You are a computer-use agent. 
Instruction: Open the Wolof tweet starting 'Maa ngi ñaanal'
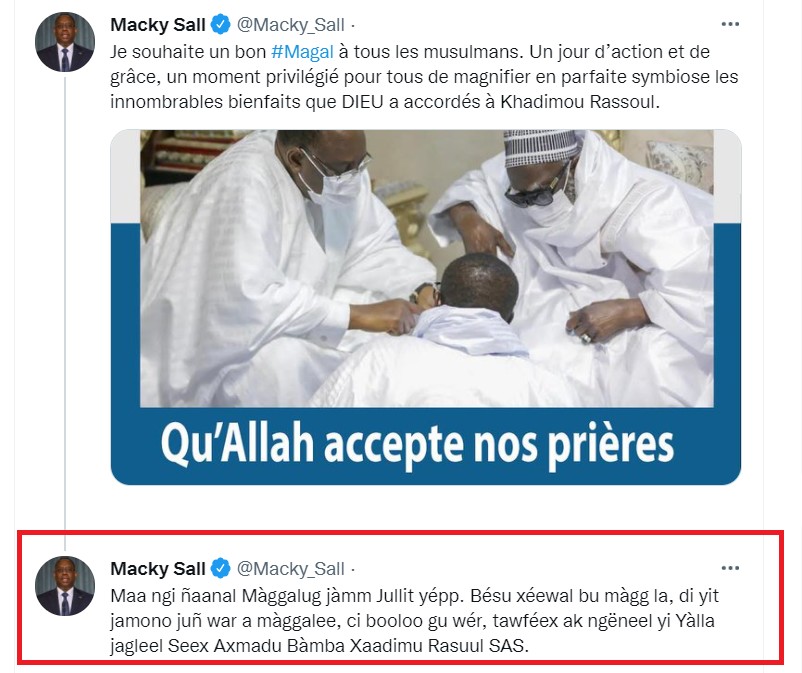click(x=414, y=621)
